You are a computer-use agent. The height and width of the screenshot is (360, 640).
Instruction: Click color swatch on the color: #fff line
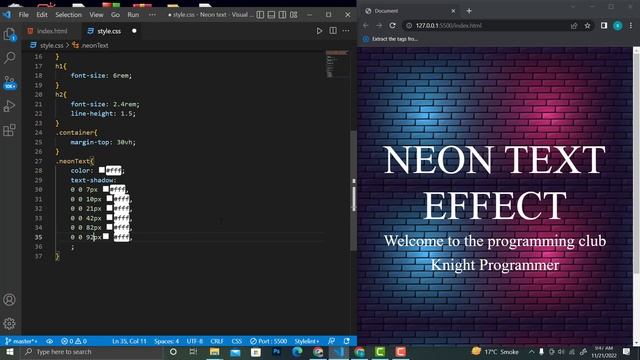click(x=102, y=170)
